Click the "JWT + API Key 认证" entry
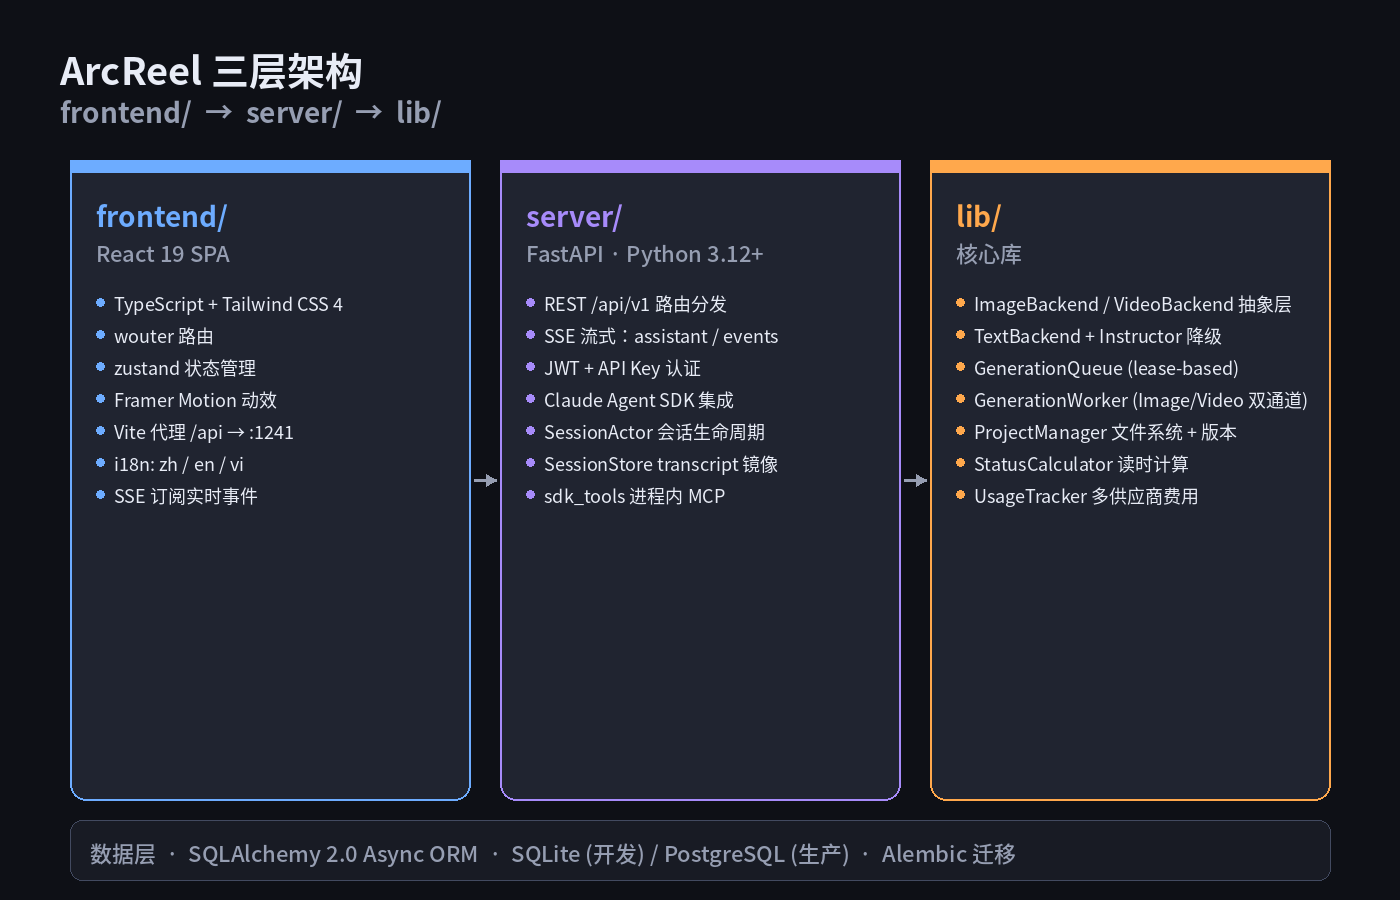 tap(622, 368)
